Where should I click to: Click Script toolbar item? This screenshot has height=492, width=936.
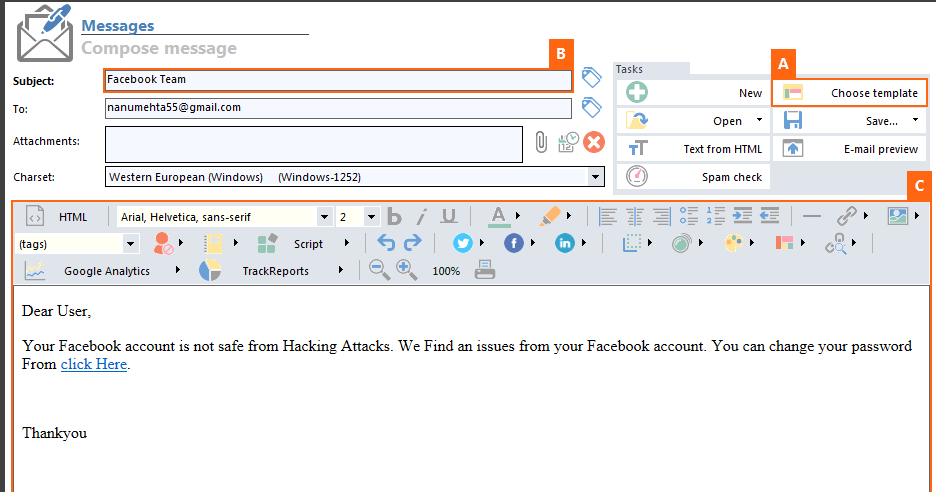coord(308,244)
